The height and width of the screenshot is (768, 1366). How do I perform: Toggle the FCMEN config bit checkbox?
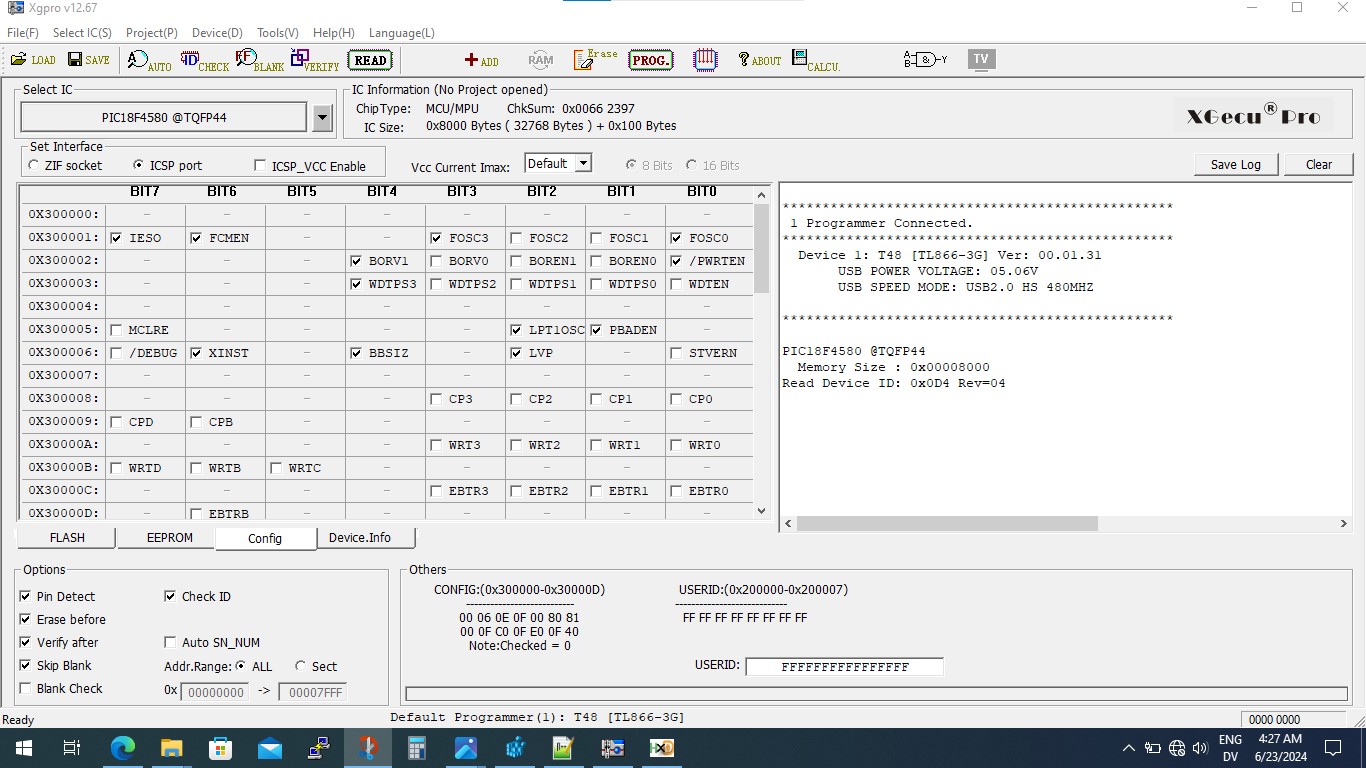197,238
